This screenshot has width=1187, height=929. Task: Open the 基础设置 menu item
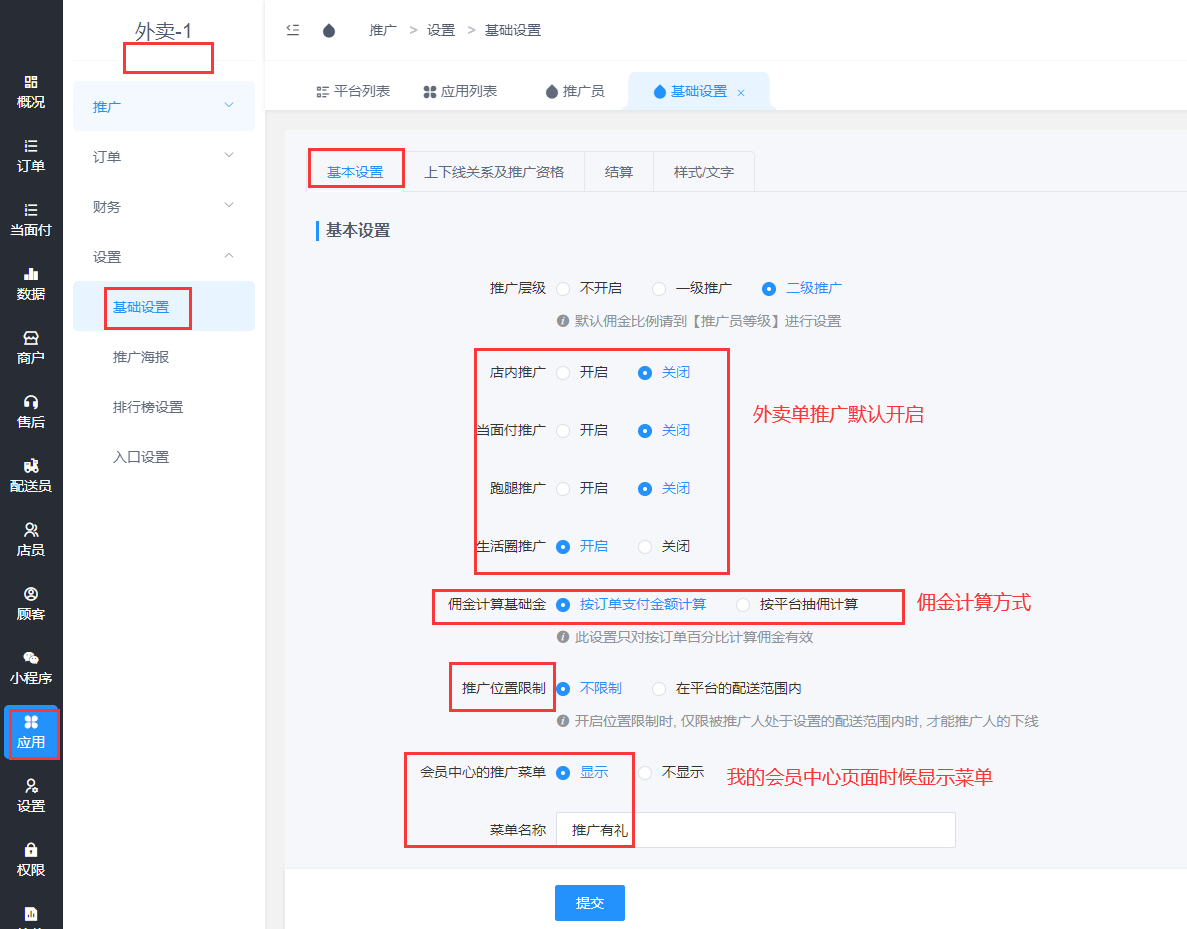164,306
